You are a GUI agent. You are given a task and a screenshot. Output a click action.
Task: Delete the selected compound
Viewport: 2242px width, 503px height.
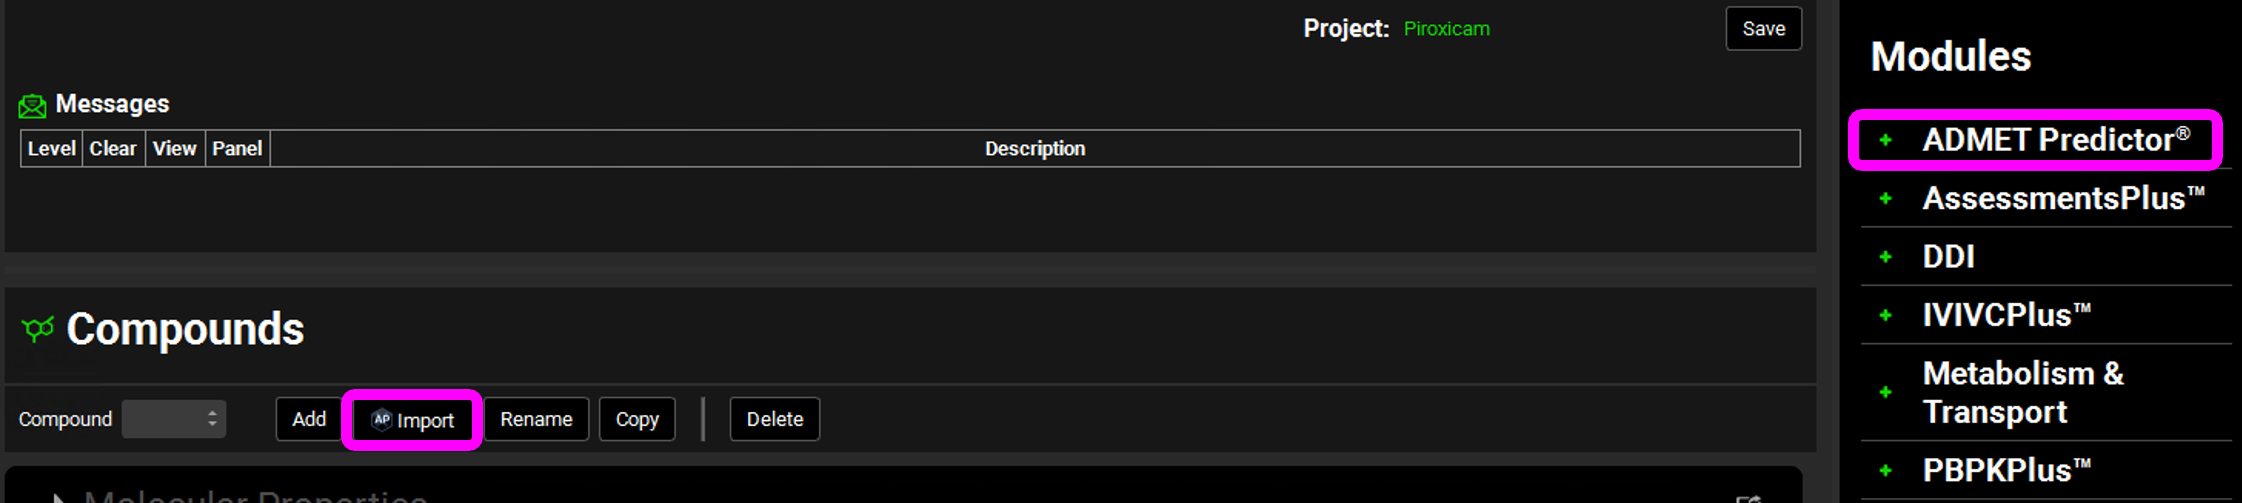[774, 419]
